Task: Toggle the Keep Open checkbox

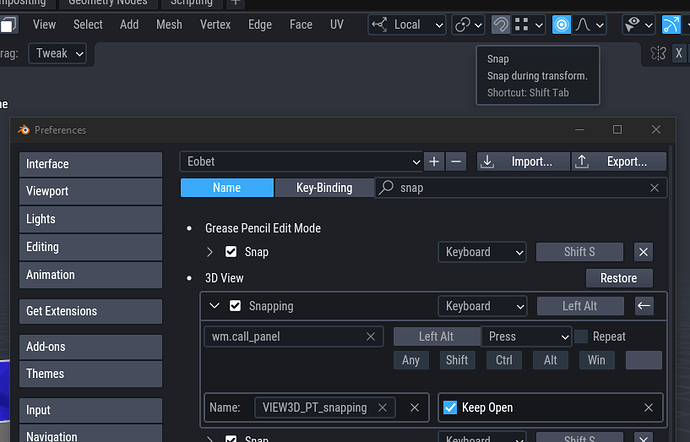Action: tap(450, 408)
